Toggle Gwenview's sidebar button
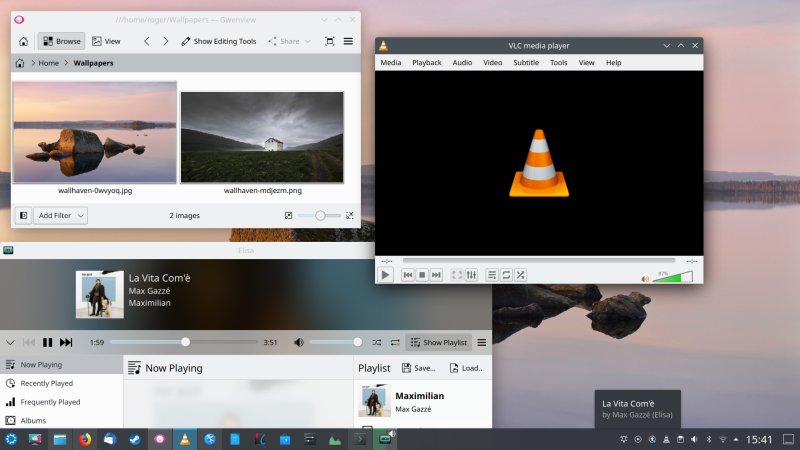This screenshot has width=800, height=450. [x=22, y=215]
